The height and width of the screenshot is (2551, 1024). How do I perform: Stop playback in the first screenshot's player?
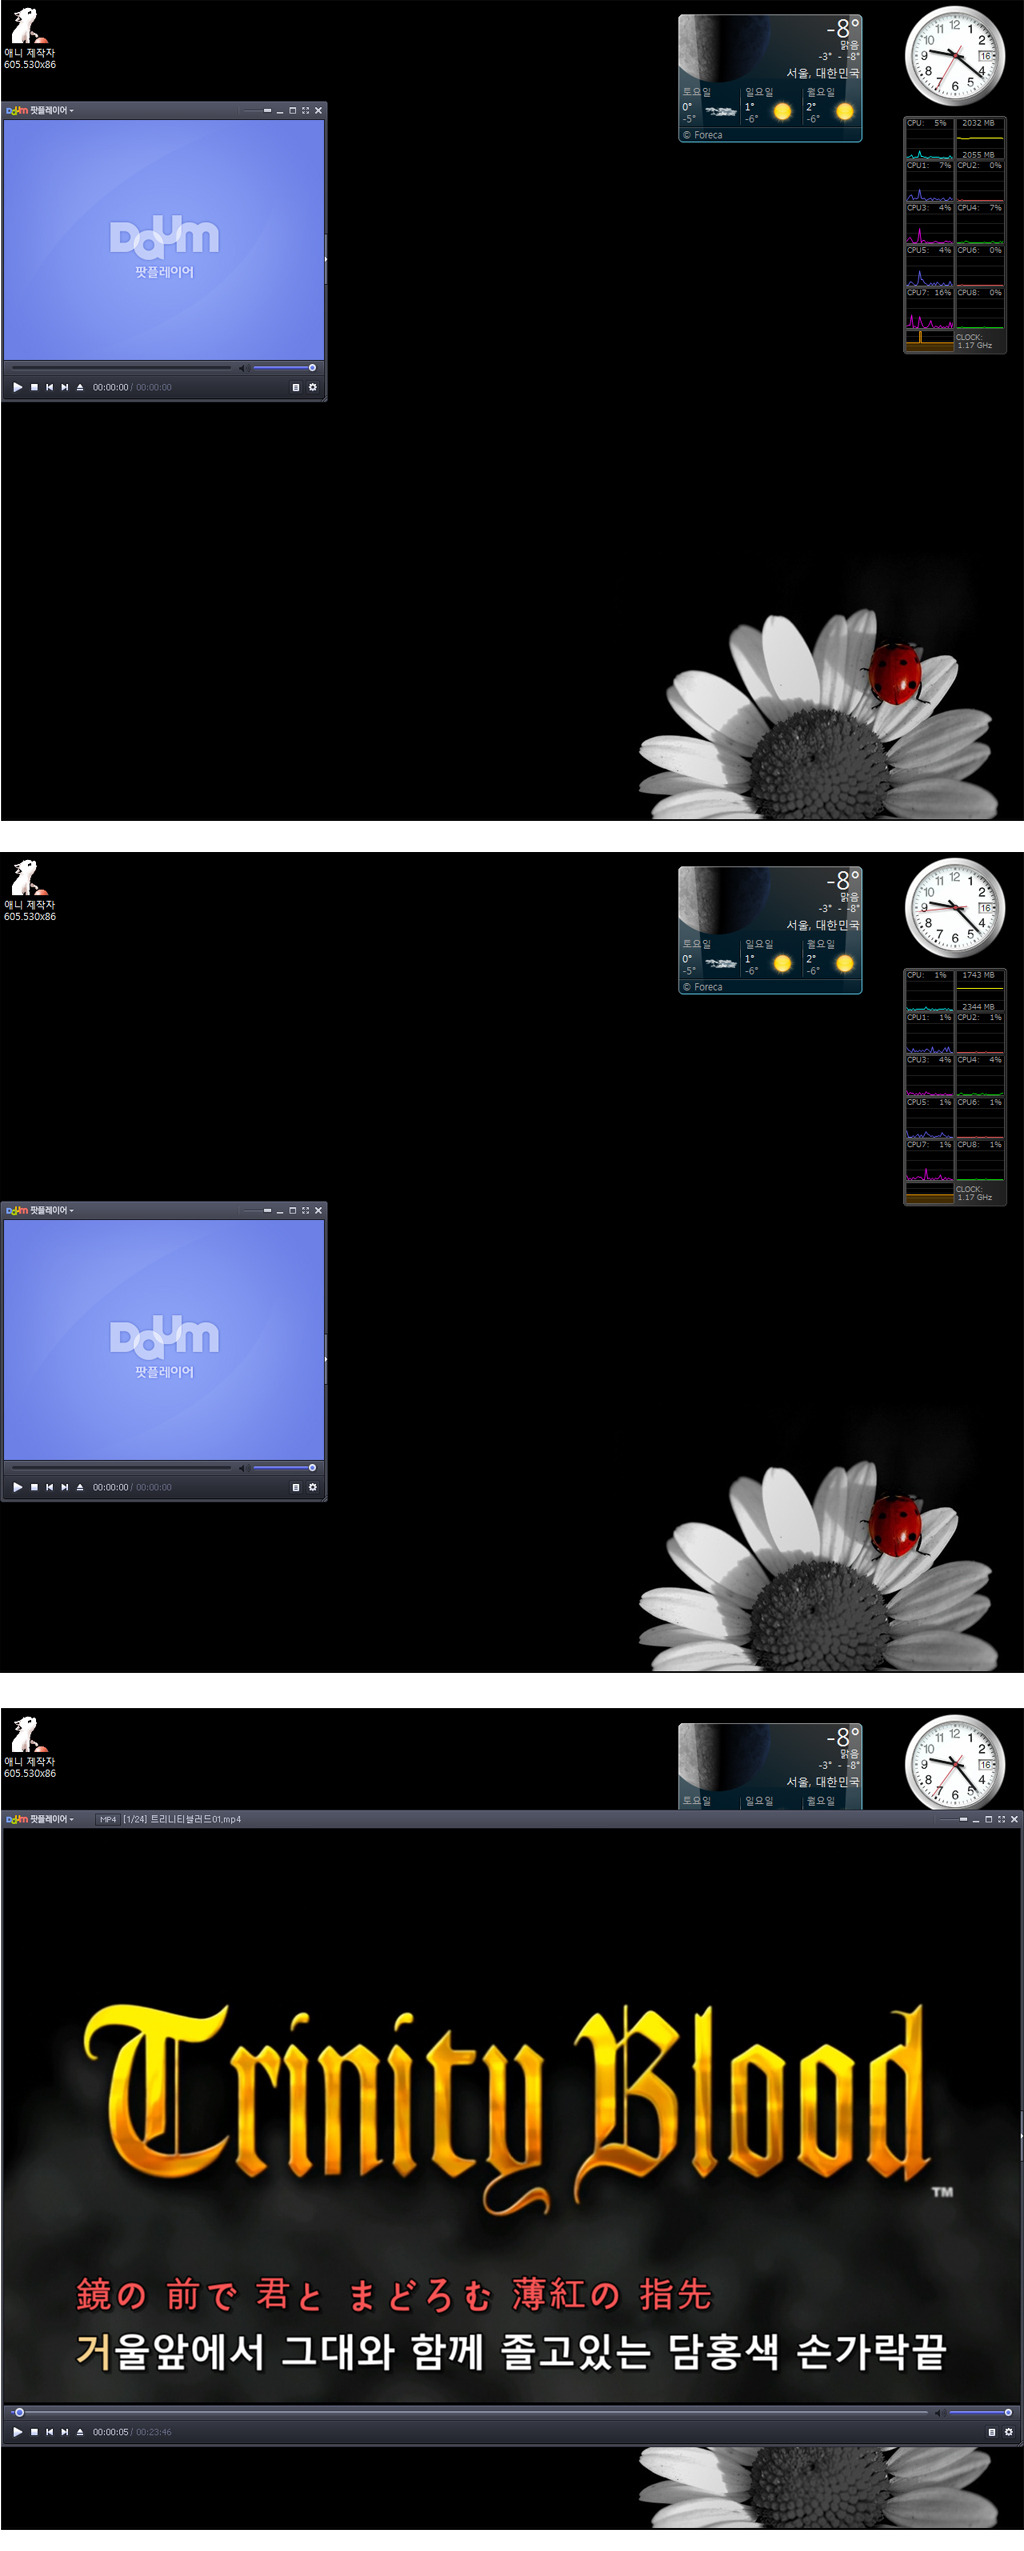pyautogui.click(x=34, y=387)
